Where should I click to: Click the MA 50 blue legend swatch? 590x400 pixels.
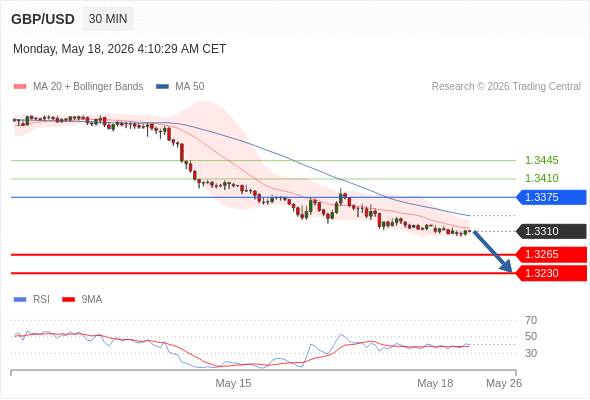pos(162,87)
